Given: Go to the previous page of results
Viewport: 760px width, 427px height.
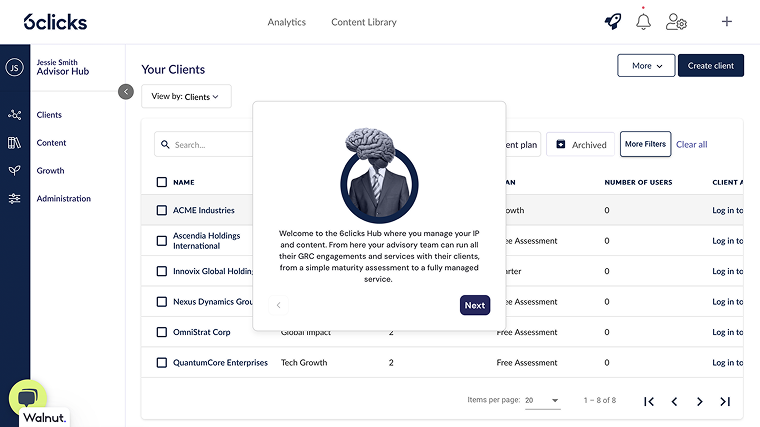Looking at the screenshot, I should pos(674,401).
